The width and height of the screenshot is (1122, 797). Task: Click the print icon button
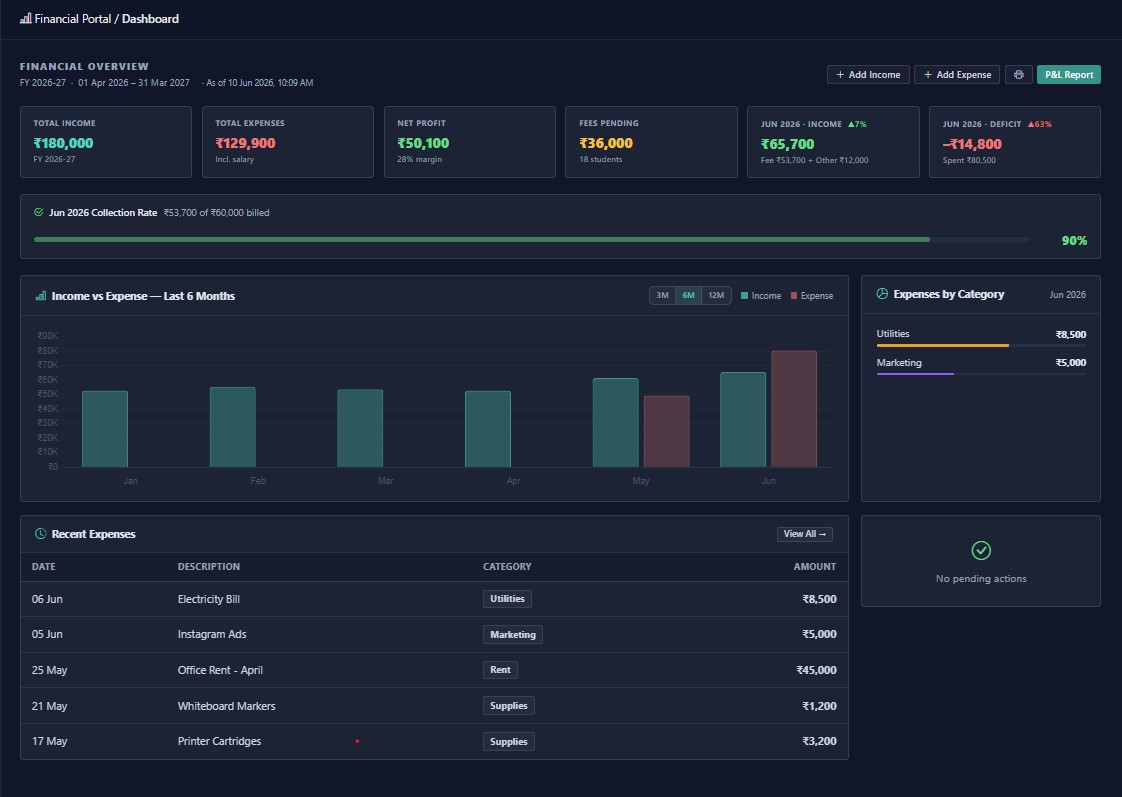coord(1018,74)
